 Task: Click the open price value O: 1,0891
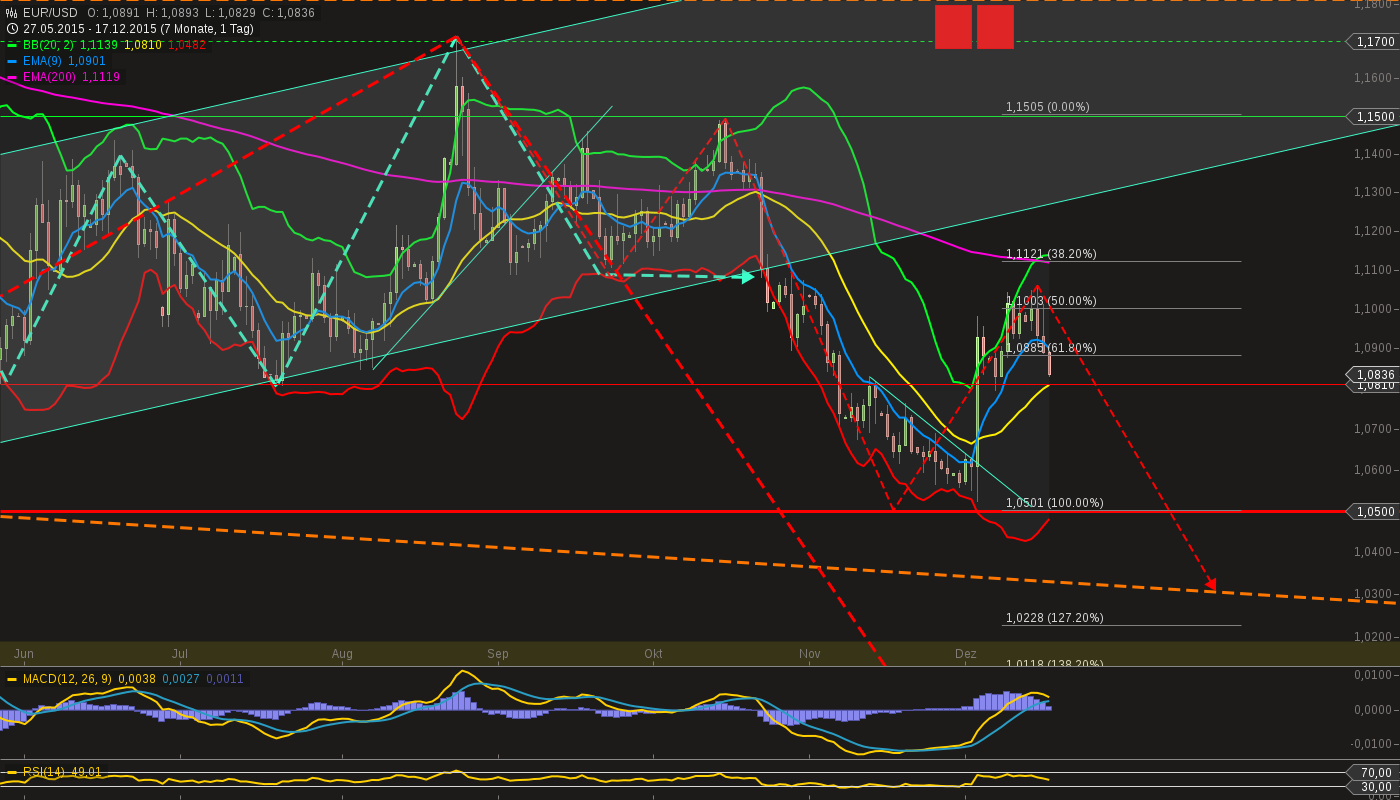pyautogui.click(x=114, y=13)
